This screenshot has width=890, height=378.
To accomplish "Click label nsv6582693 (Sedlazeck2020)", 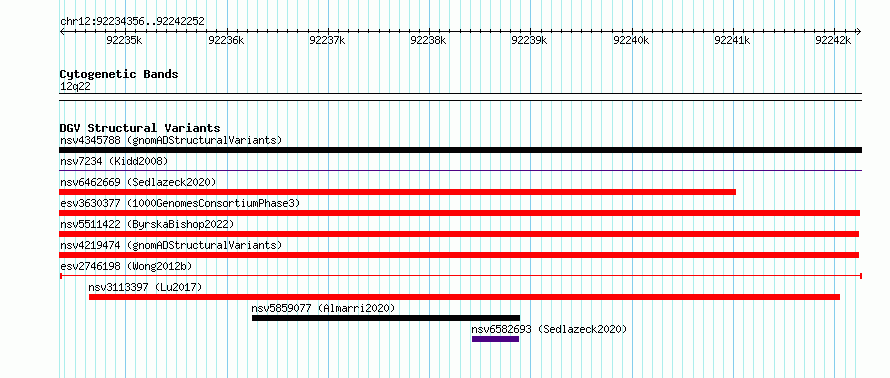I will coord(549,329).
